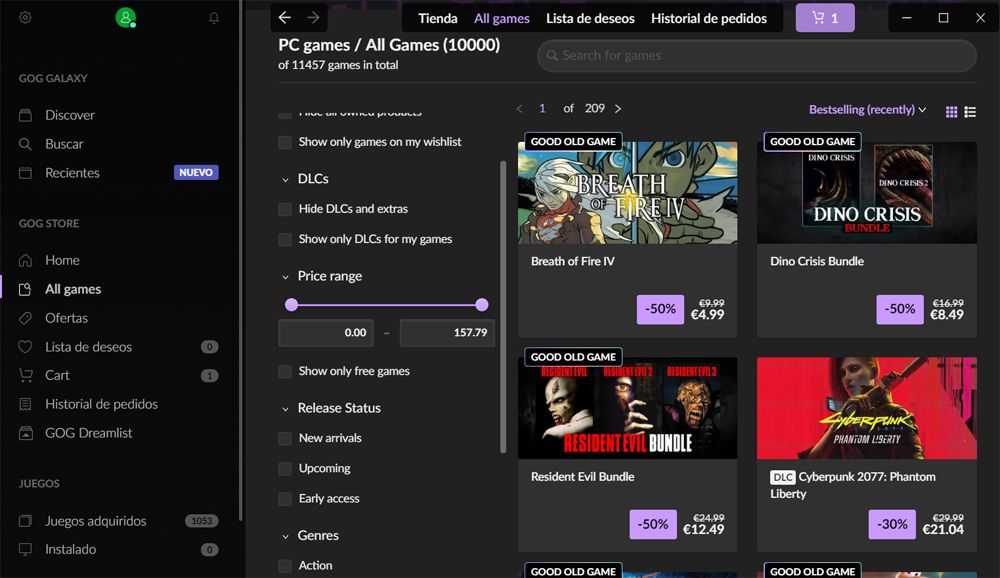The image size is (1000, 578).
Task: Open Bestselling (recently) sort dropdown
Action: [x=867, y=110]
